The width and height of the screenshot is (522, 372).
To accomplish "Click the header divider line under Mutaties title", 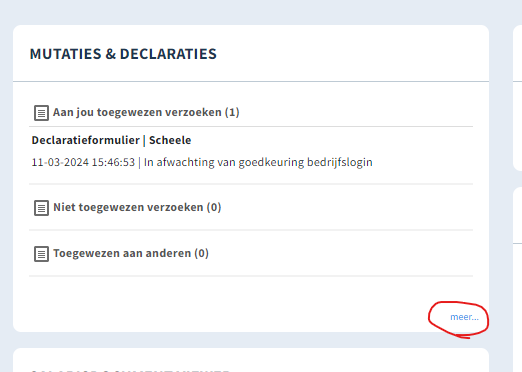I will pyautogui.click(x=251, y=81).
